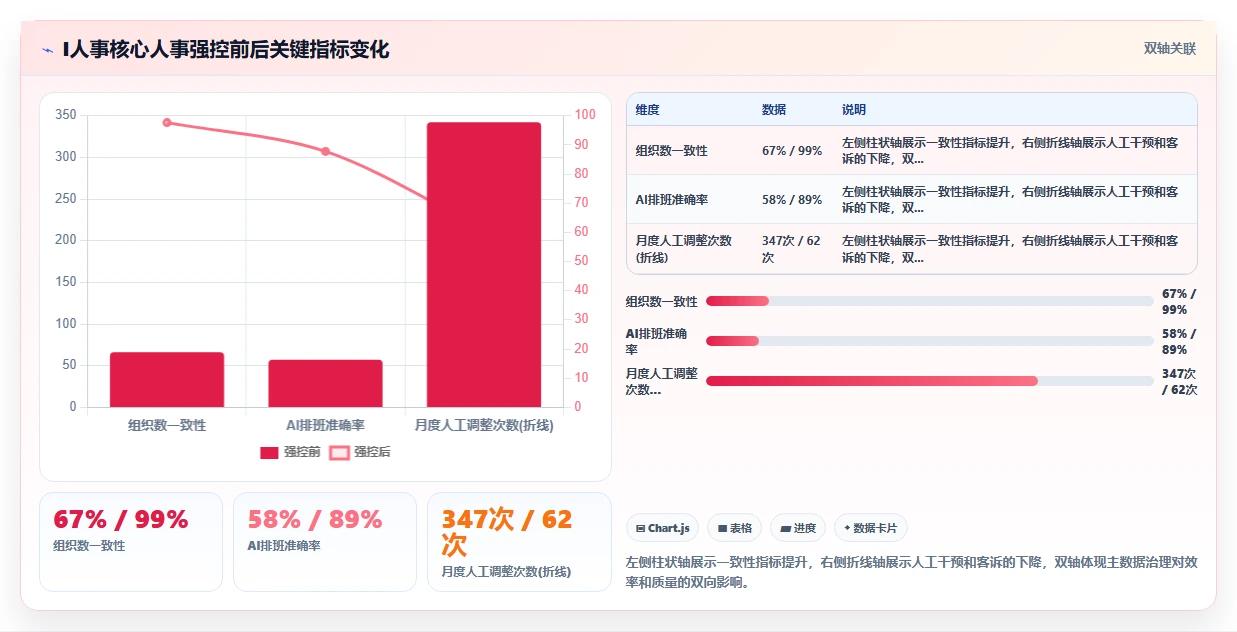Screen dimensions: 1237x632
Task: Click progress value 347次 / 62次 at right
Action: click(x=1179, y=381)
